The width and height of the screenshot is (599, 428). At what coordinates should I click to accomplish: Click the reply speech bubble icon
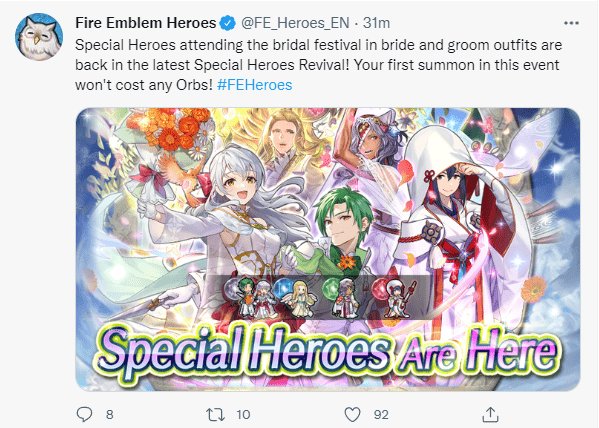tap(84, 414)
